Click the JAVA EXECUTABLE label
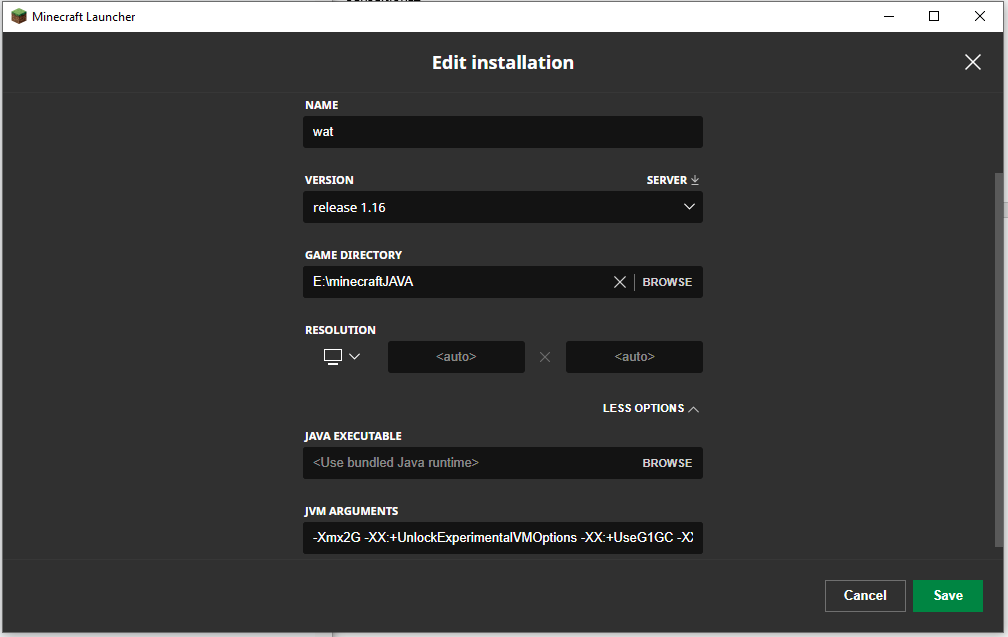The image size is (1008, 637). click(x=352, y=436)
